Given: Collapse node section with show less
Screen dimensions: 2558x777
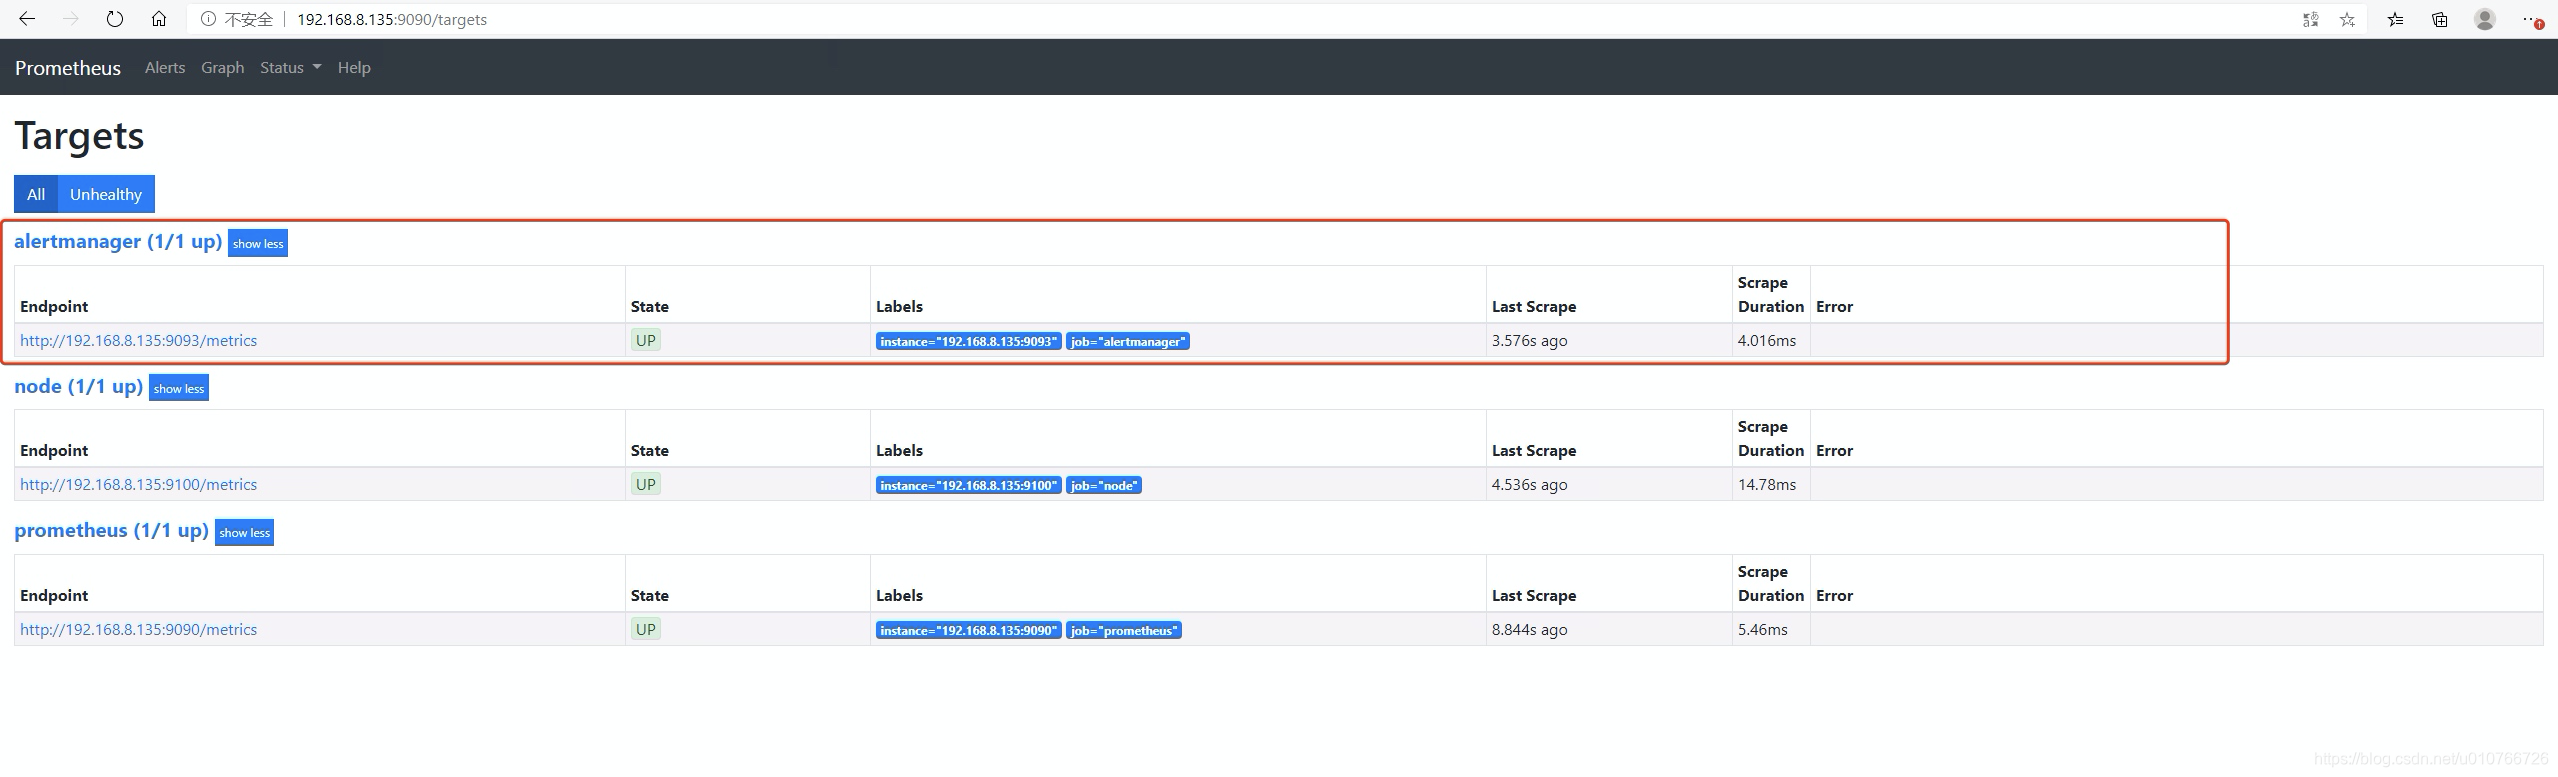Looking at the screenshot, I should pyautogui.click(x=179, y=388).
